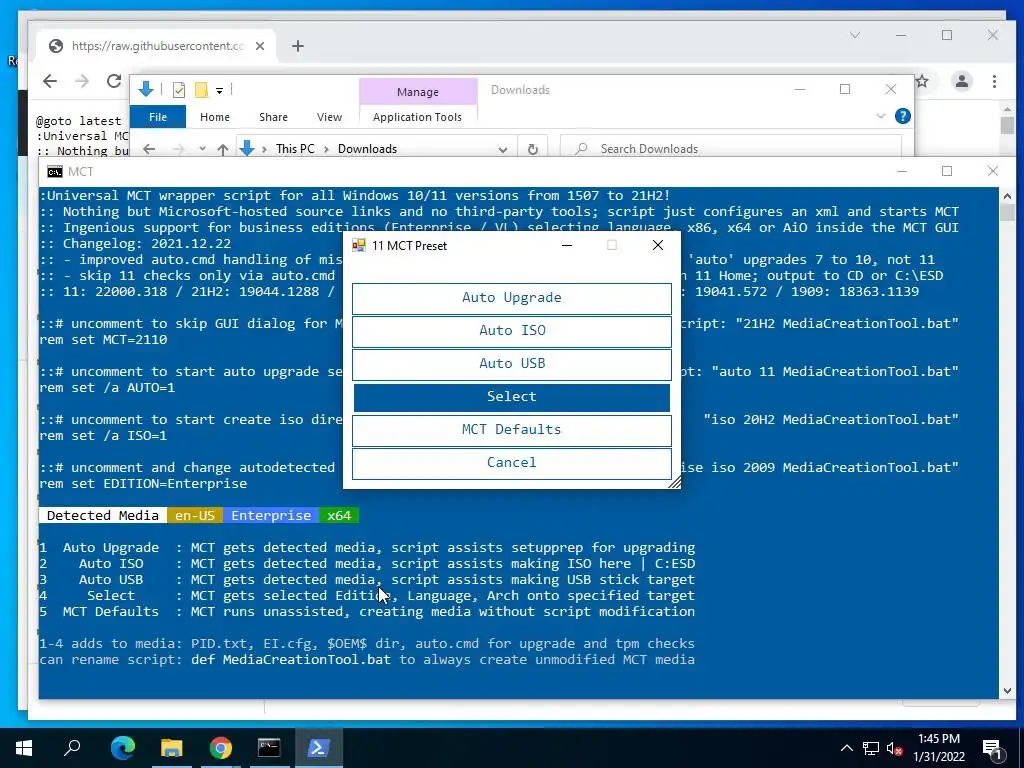Click the muted volume tray icon
The height and width of the screenshot is (768, 1024).
(895, 748)
